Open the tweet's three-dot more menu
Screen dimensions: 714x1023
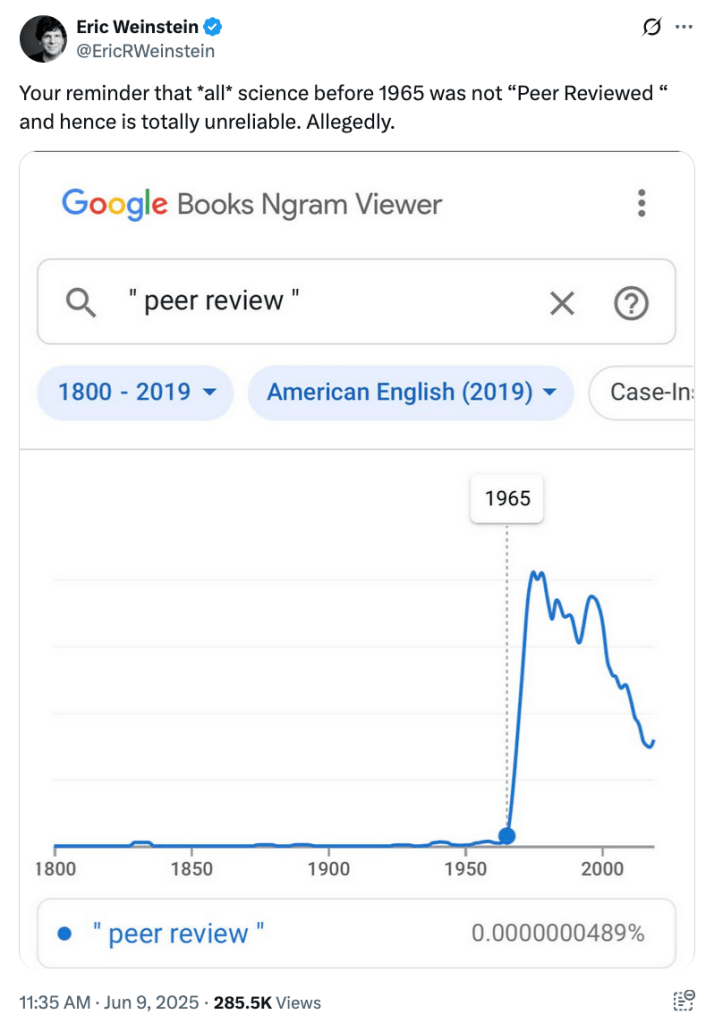pos(684,28)
